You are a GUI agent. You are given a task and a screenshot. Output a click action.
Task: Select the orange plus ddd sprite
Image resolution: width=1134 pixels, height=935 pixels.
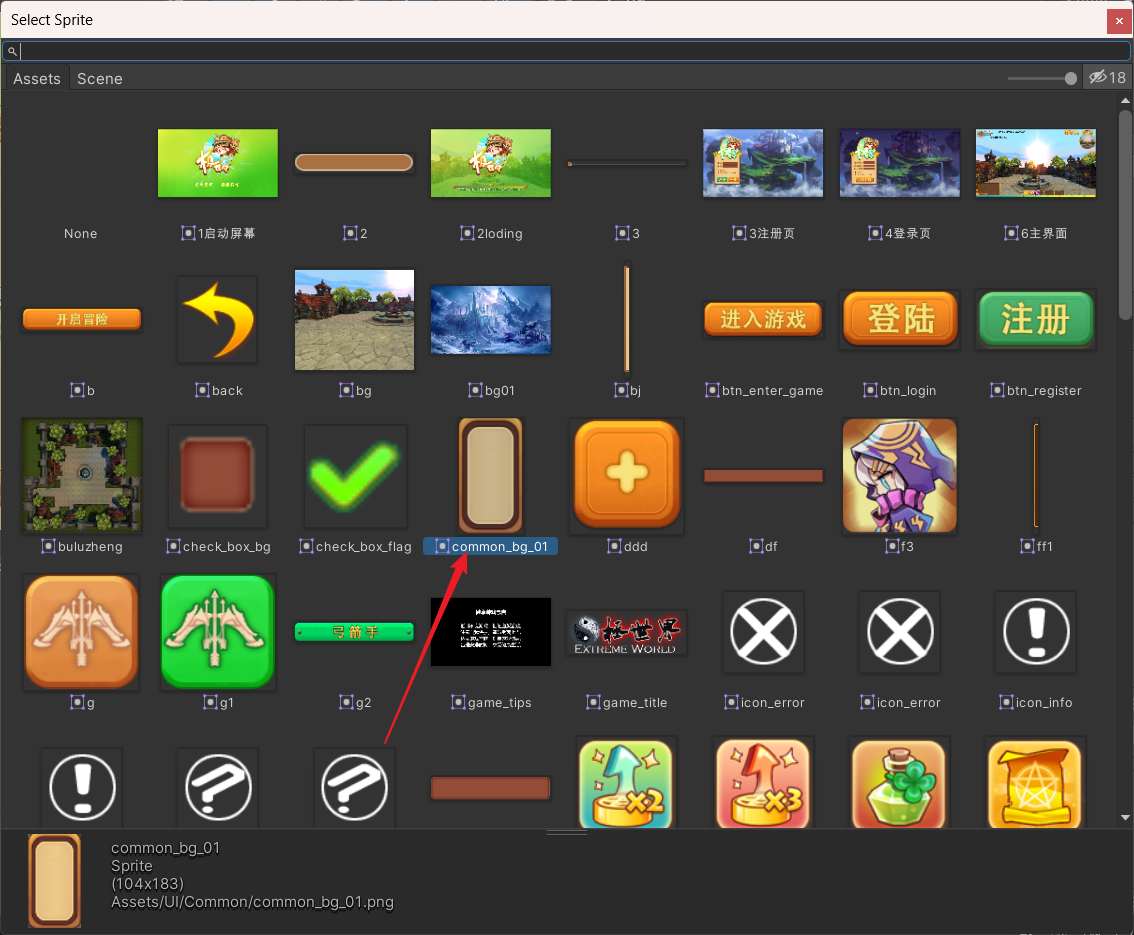(x=627, y=475)
